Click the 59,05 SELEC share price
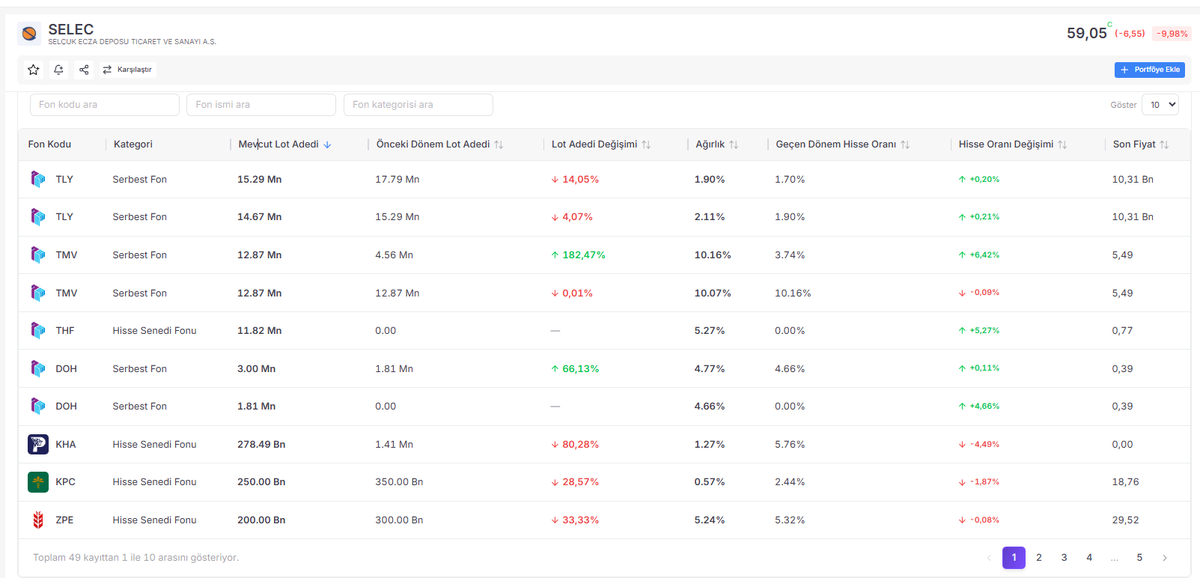 pyautogui.click(x=1087, y=33)
